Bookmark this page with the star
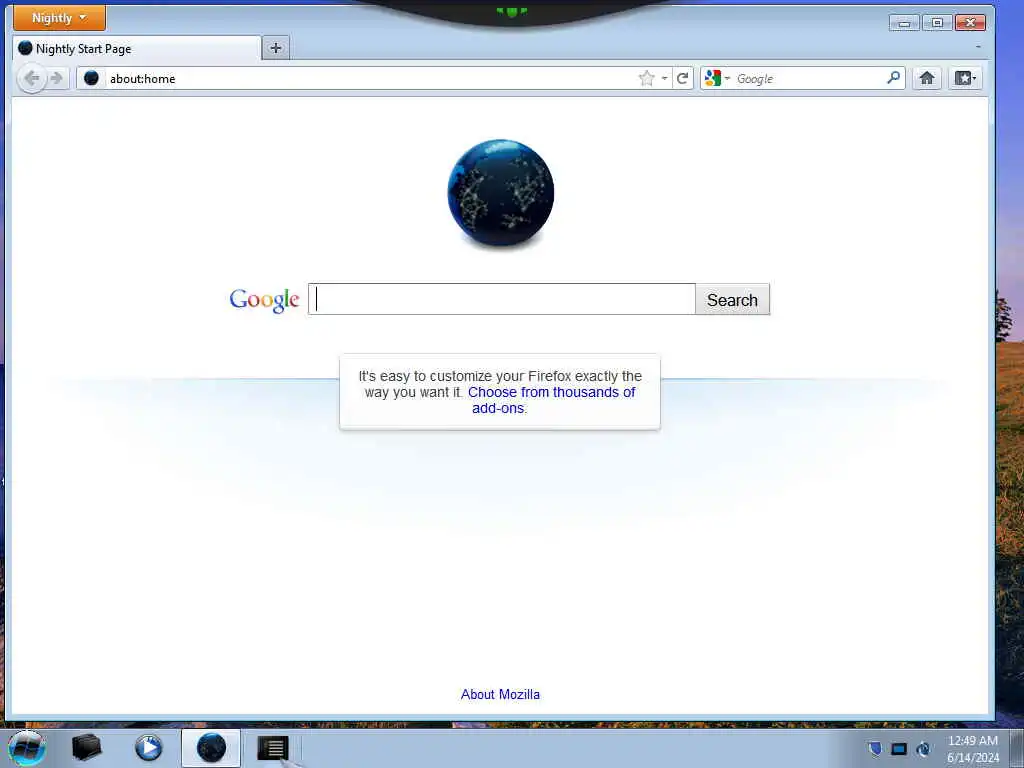The height and width of the screenshot is (768, 1024). pyautogui.click(x=647, y=78)
